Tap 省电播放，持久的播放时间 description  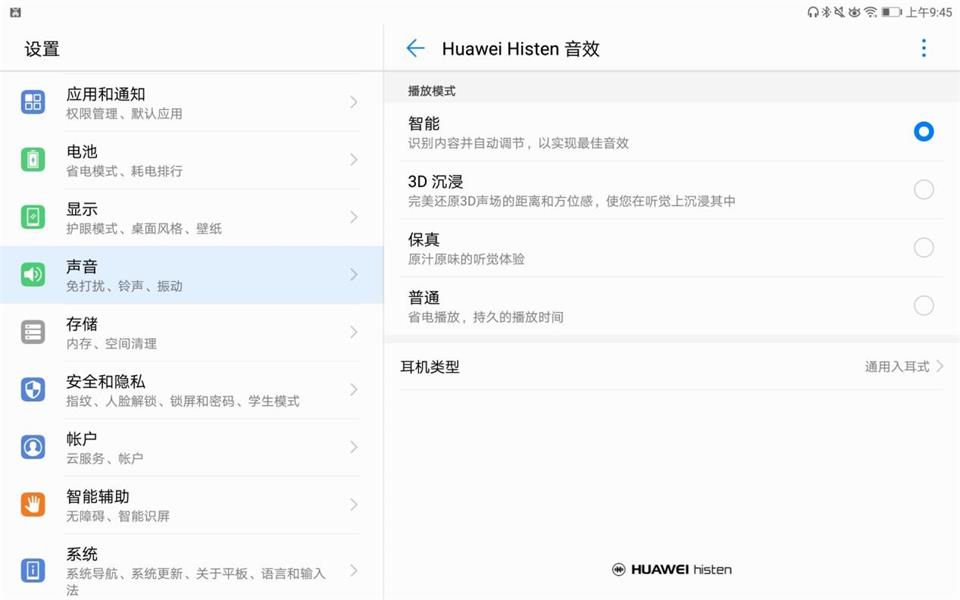click(486, 317)
